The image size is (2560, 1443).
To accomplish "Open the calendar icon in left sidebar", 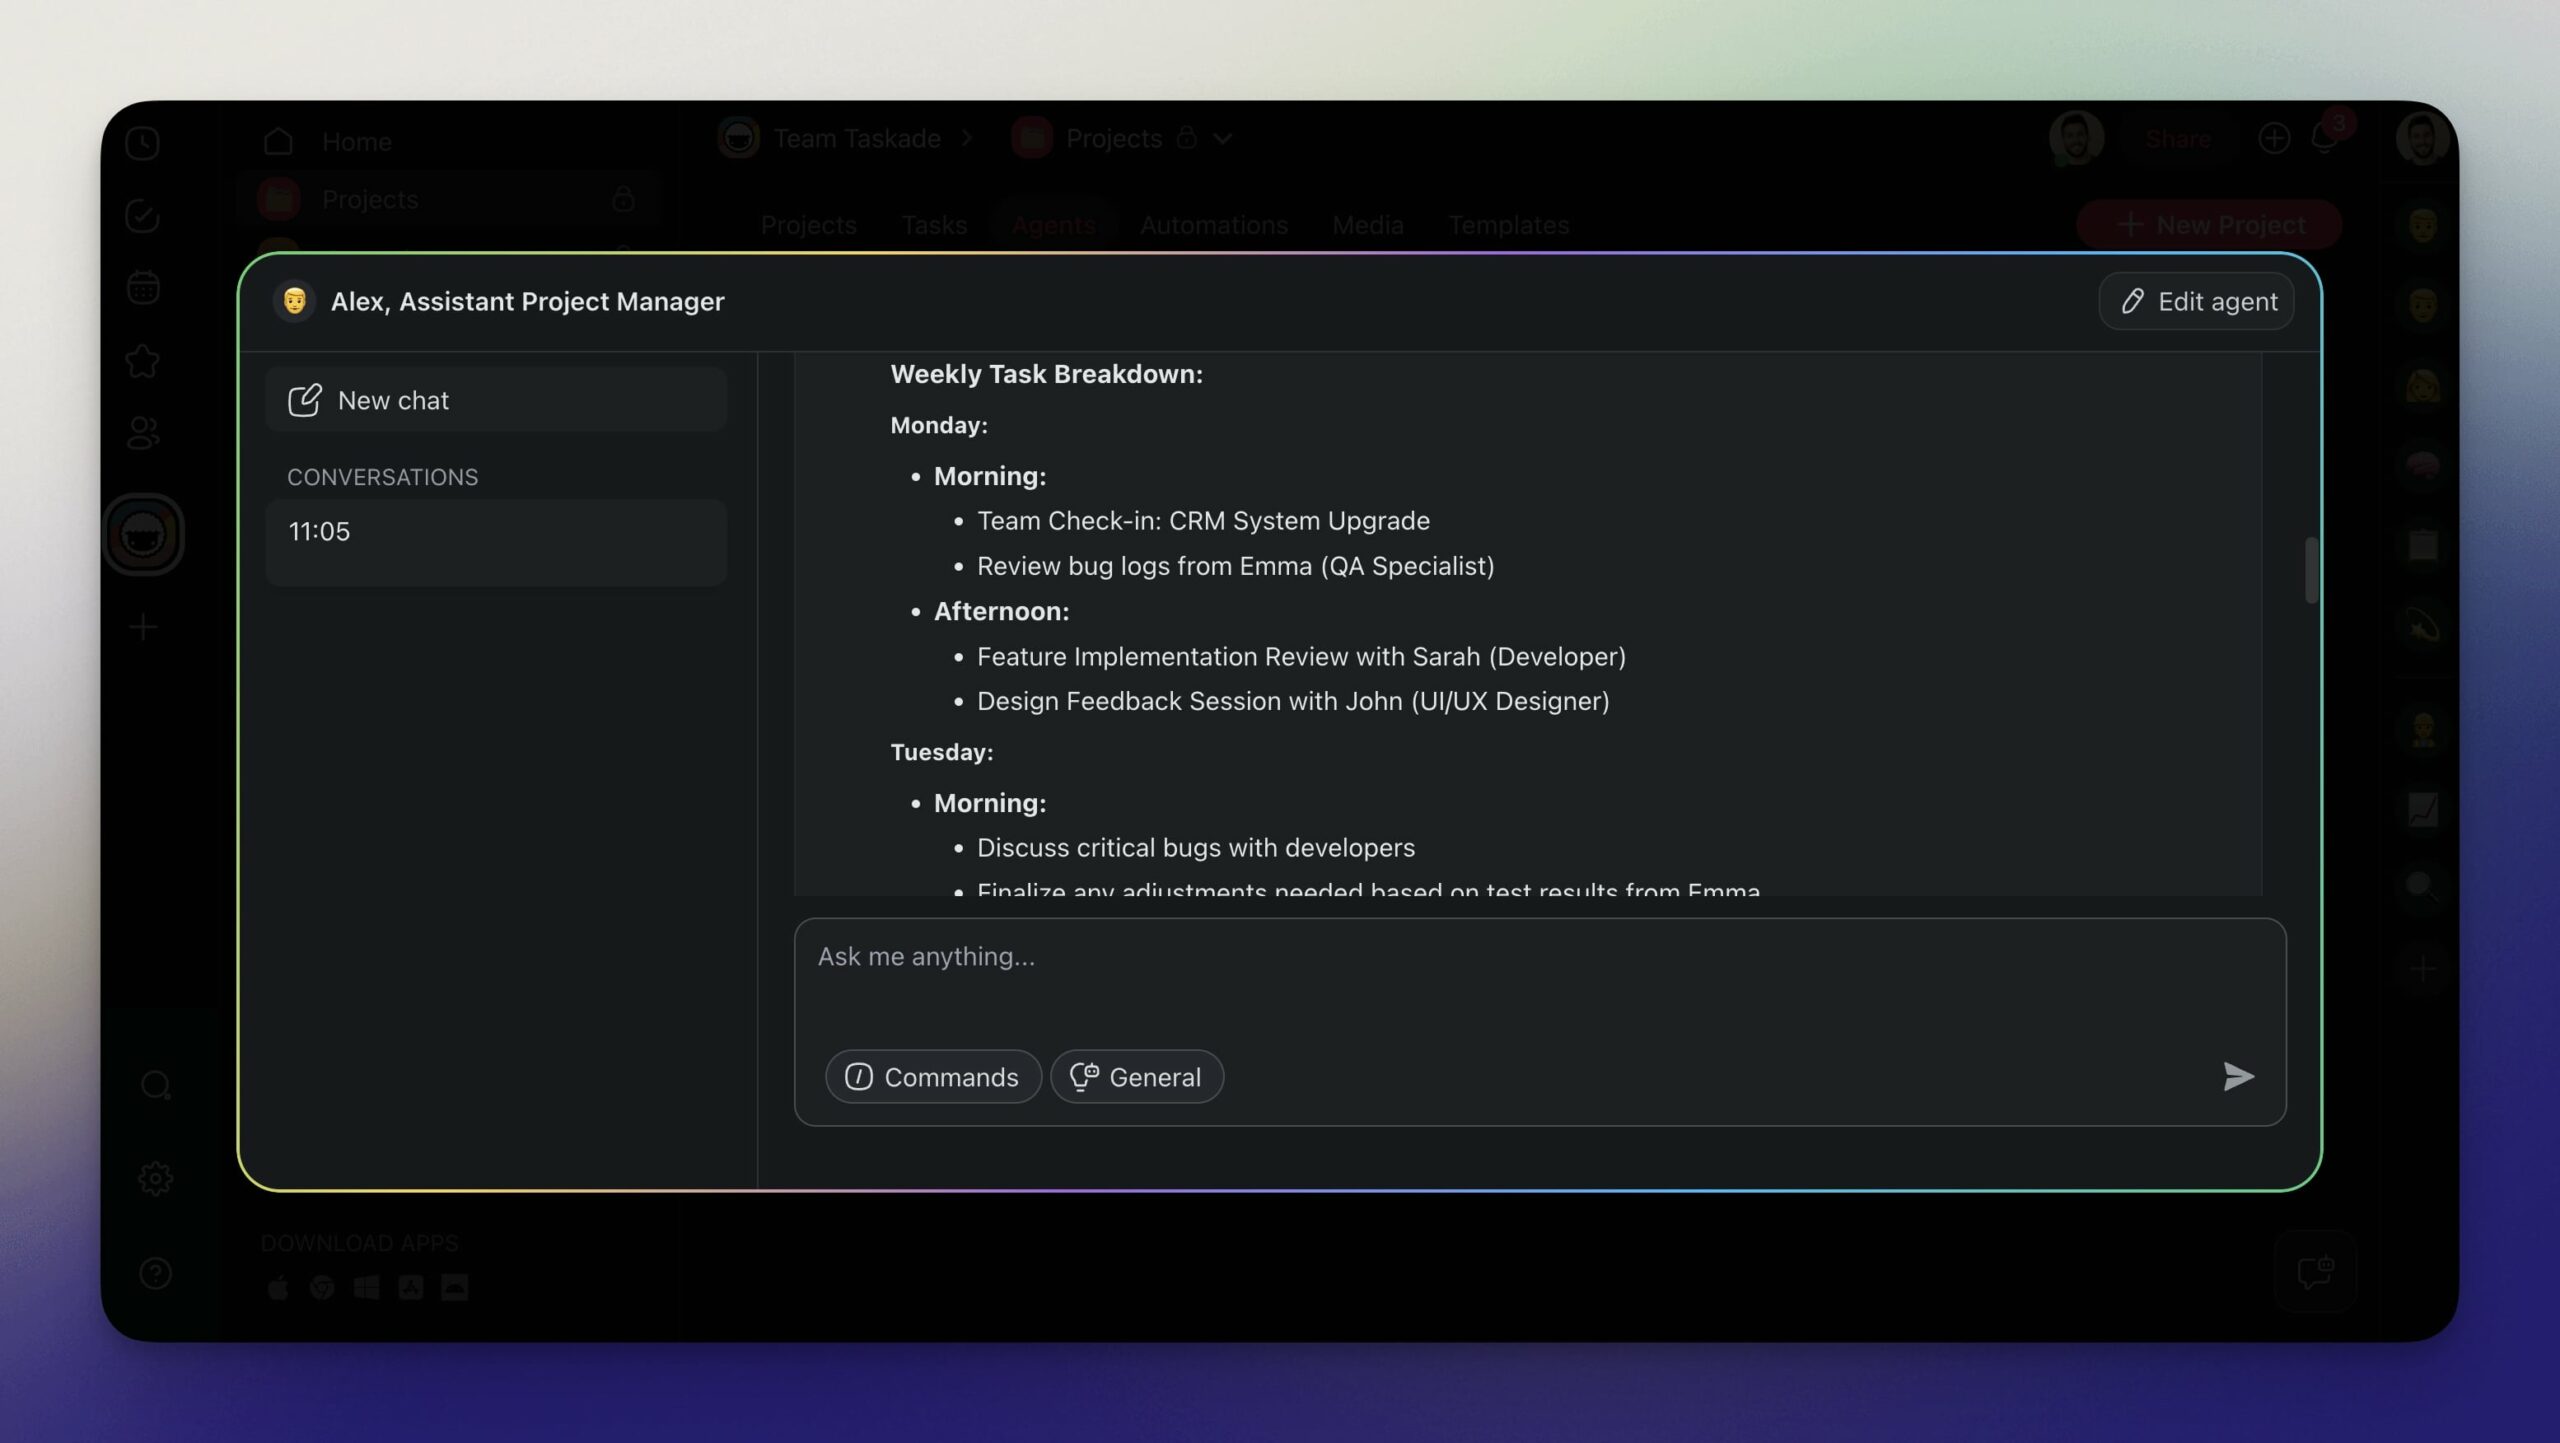I will coord(143,288).
